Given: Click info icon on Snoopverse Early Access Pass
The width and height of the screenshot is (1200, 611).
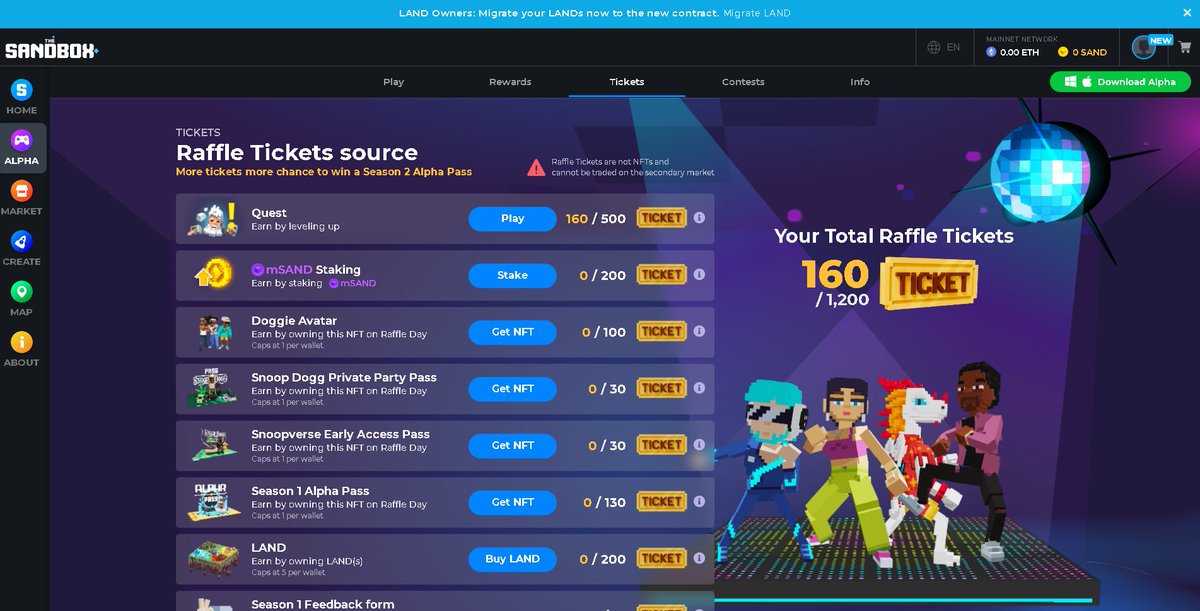Looking at the screenshot, I should coord(699,445).
